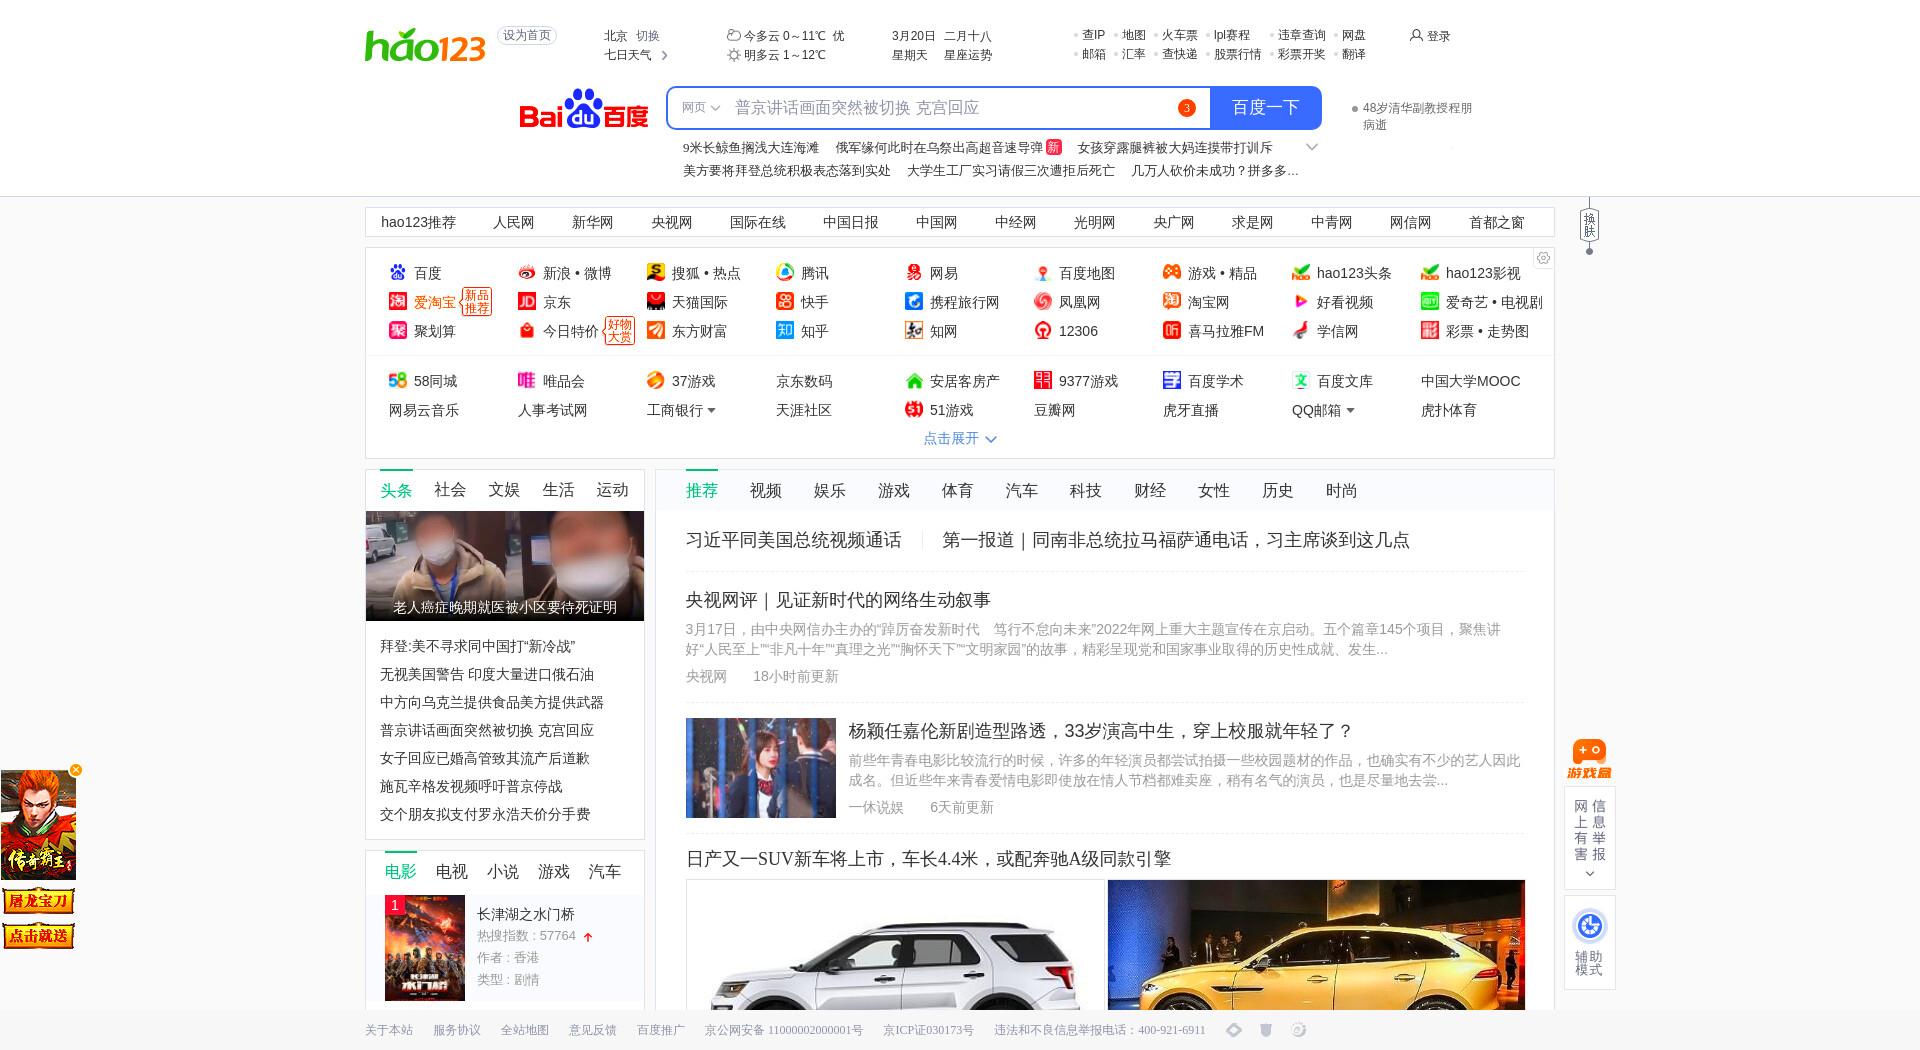This screenshot has height=1050, width=1920.
Task: Click the hao123 logo
Action: click(x=425, y=45)
